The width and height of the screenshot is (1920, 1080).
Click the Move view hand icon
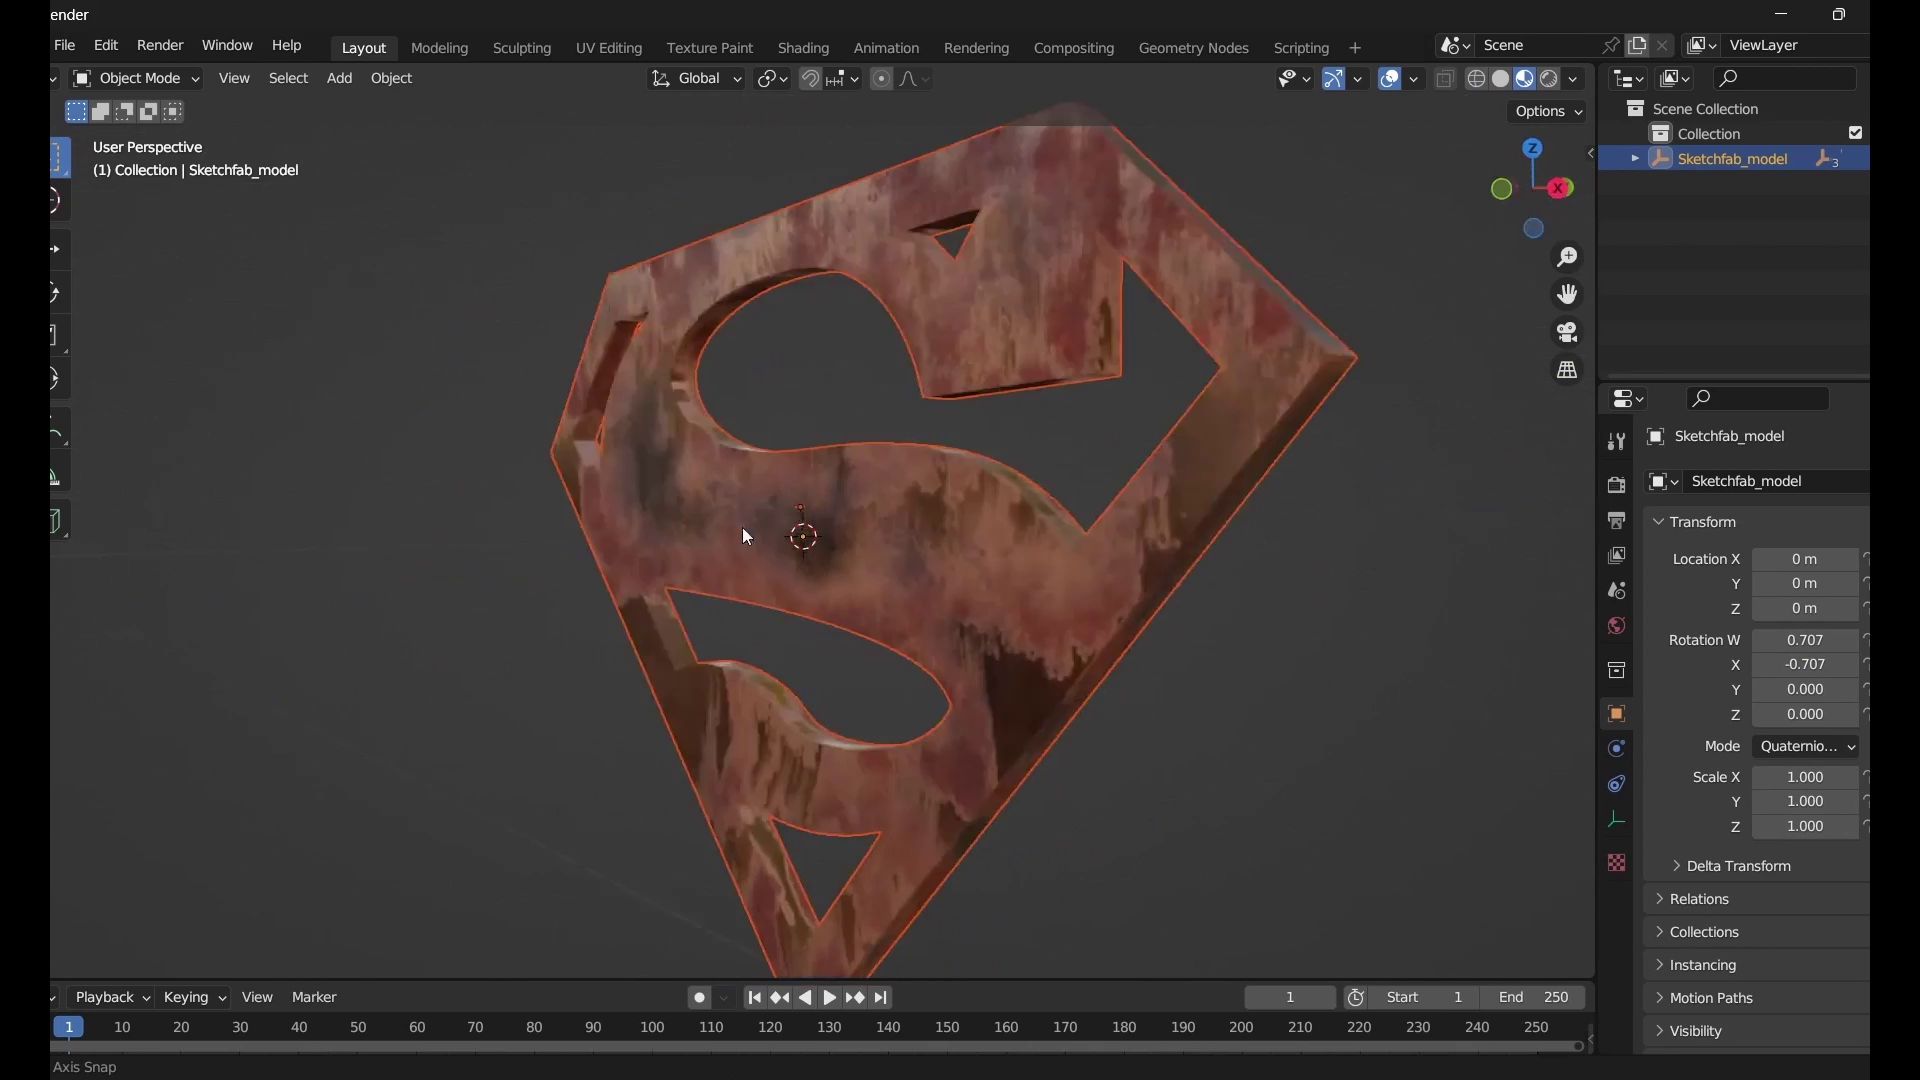pyautogui.click(x=1568, y=295)
